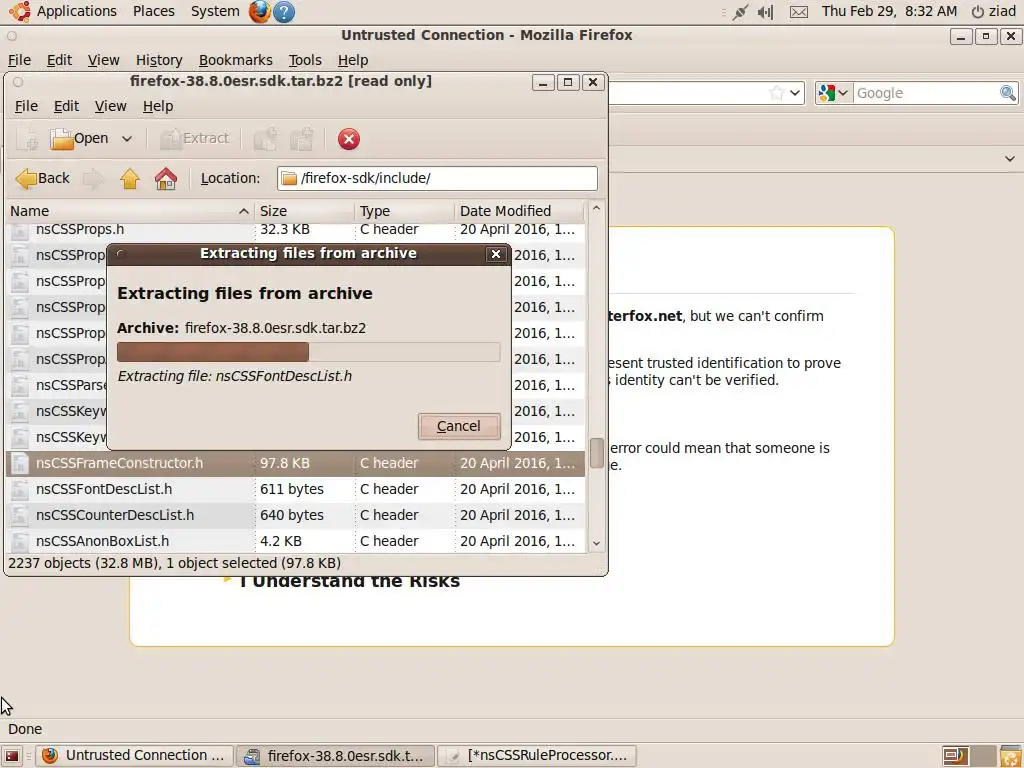Open the tab list dropdown arrow
The width and height of the screenshot is (1024, 768).
click(1010, 159)
